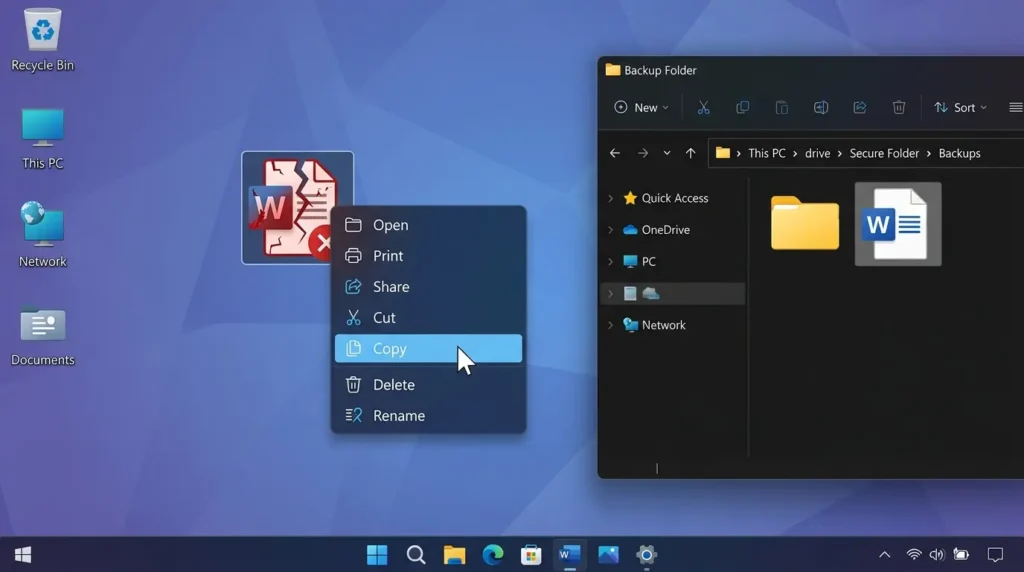Select Delete from the context menu
The height and width of the screenshot is (572, 1024).
point(428,385)
